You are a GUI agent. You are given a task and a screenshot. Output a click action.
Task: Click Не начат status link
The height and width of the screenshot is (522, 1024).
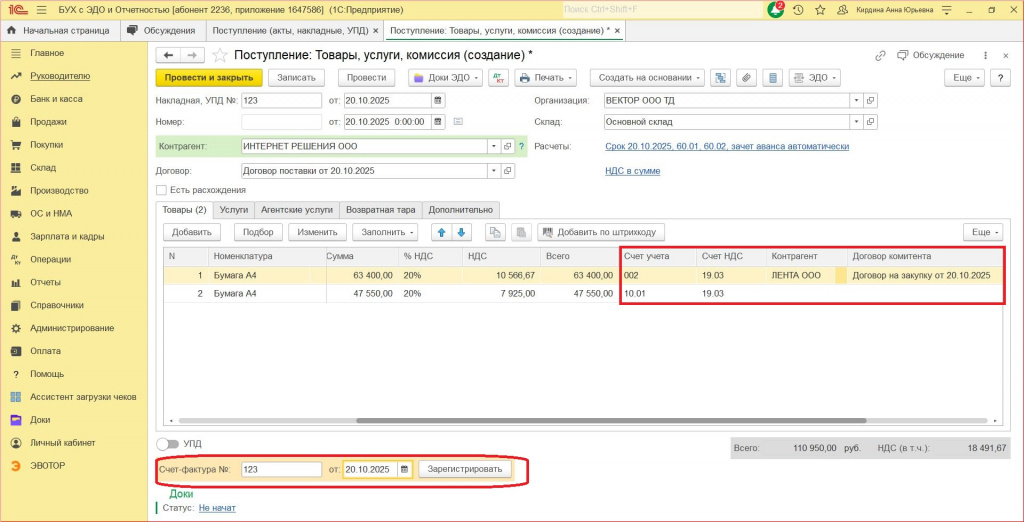coord(217,508)
